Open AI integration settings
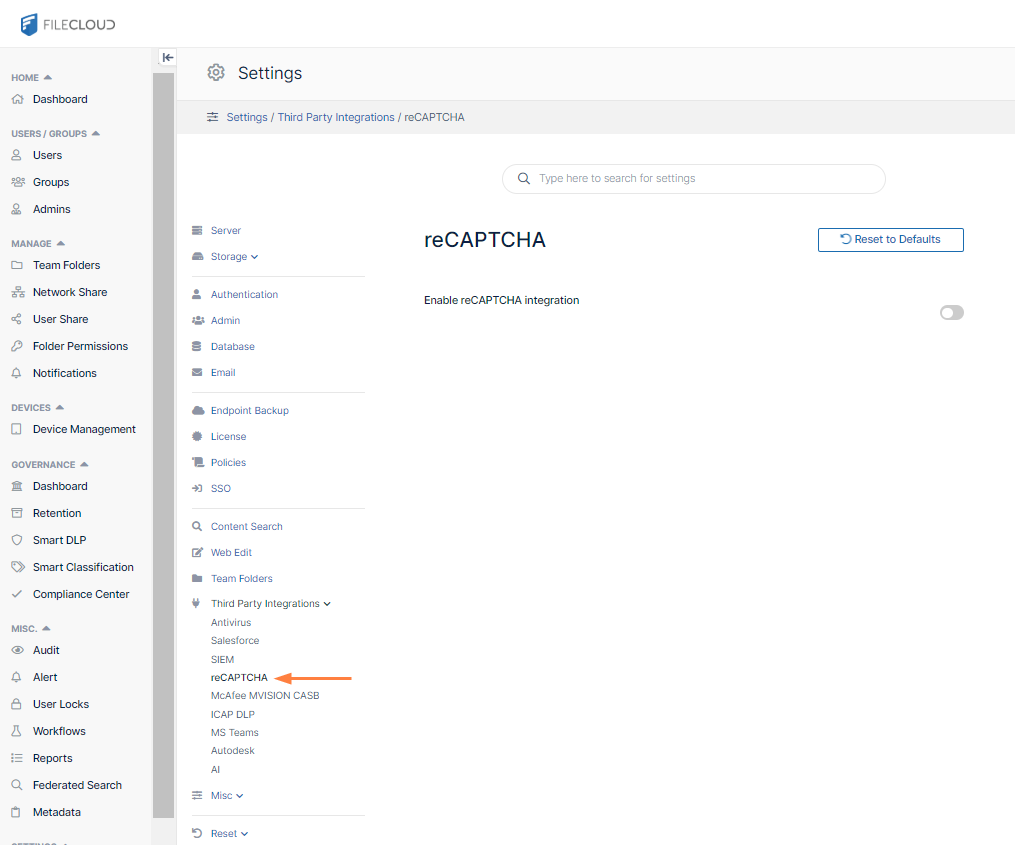 click(216, 769)
